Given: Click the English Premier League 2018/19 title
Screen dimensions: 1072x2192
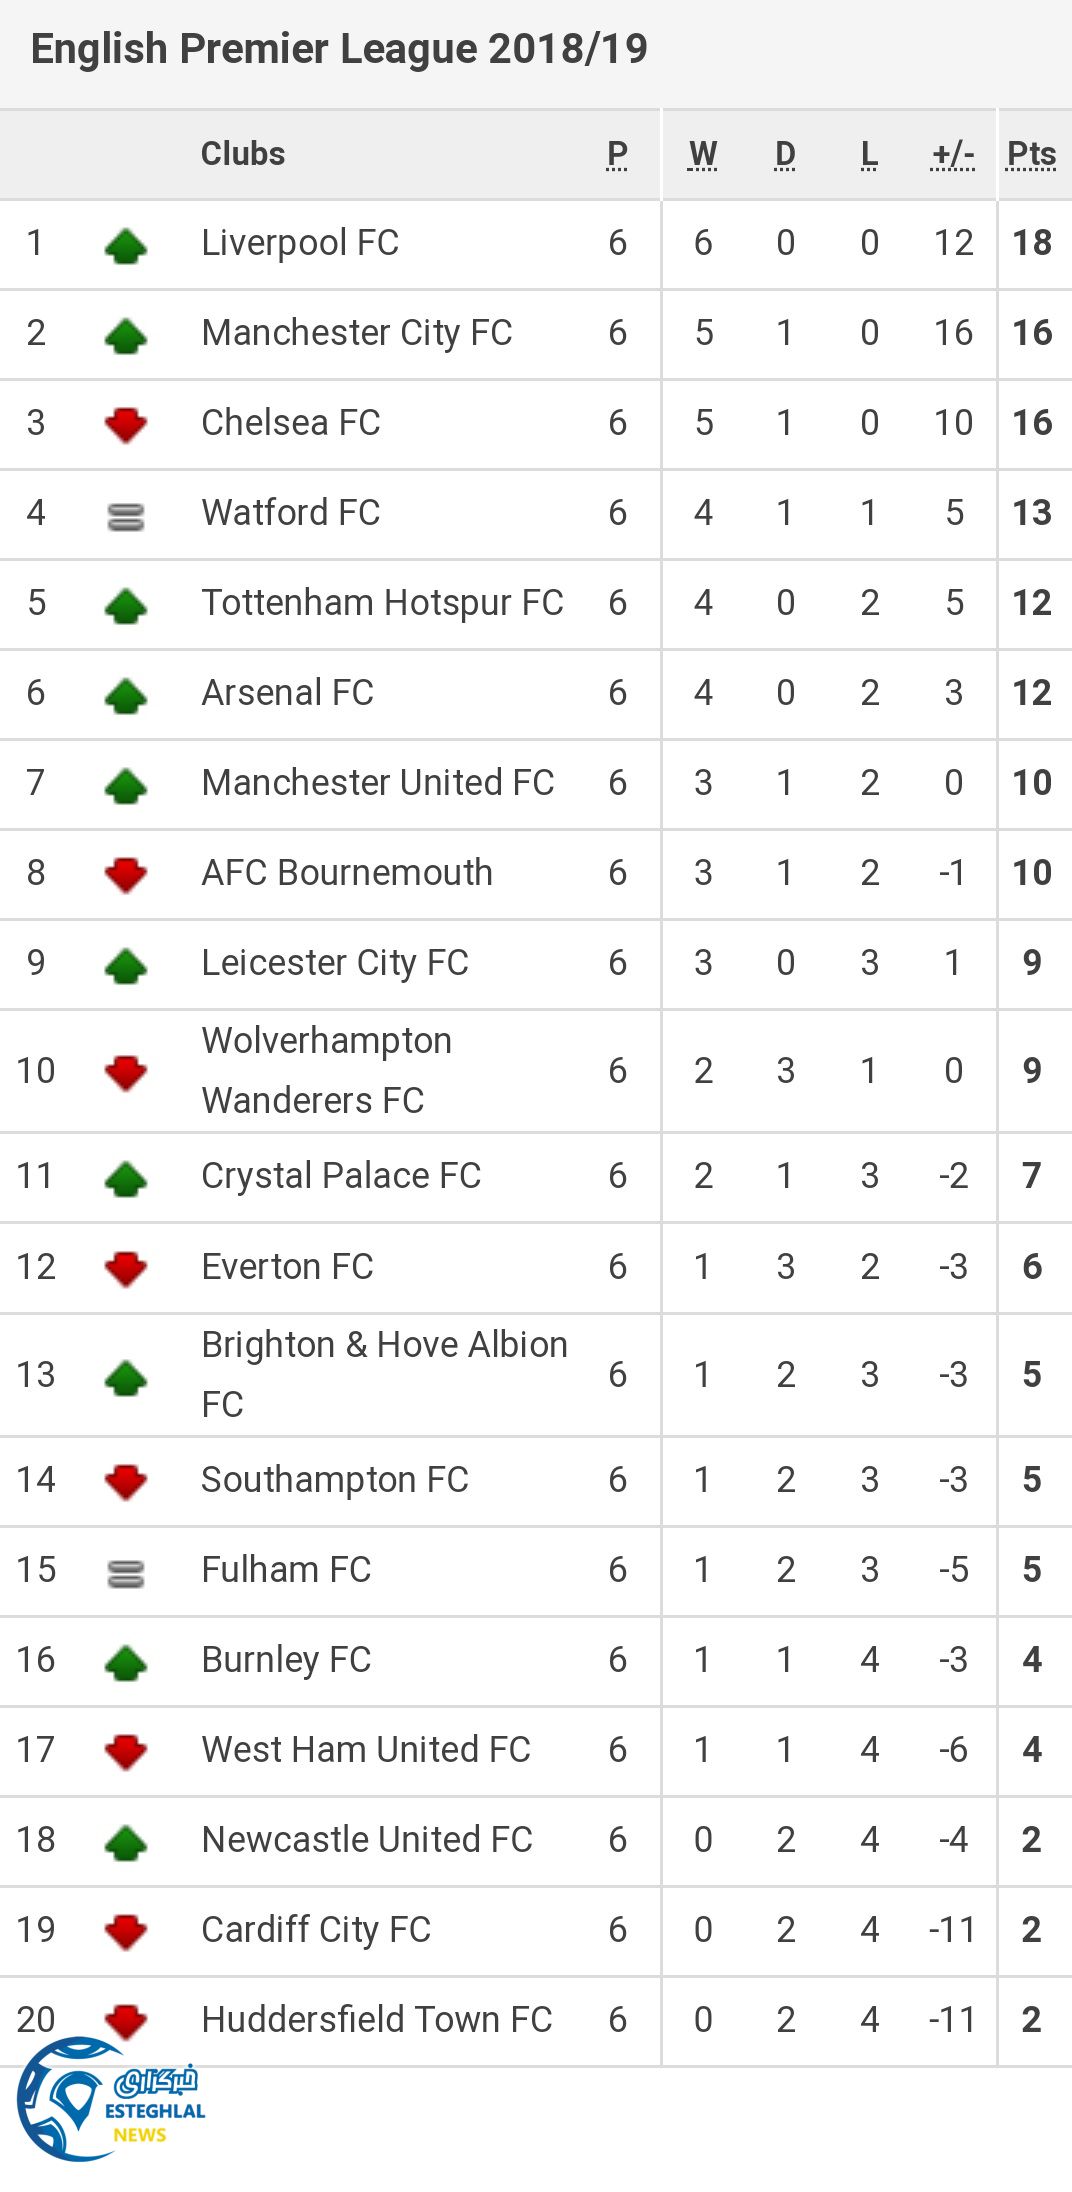Looking at the screenshot, I should (x=339, y=49).
